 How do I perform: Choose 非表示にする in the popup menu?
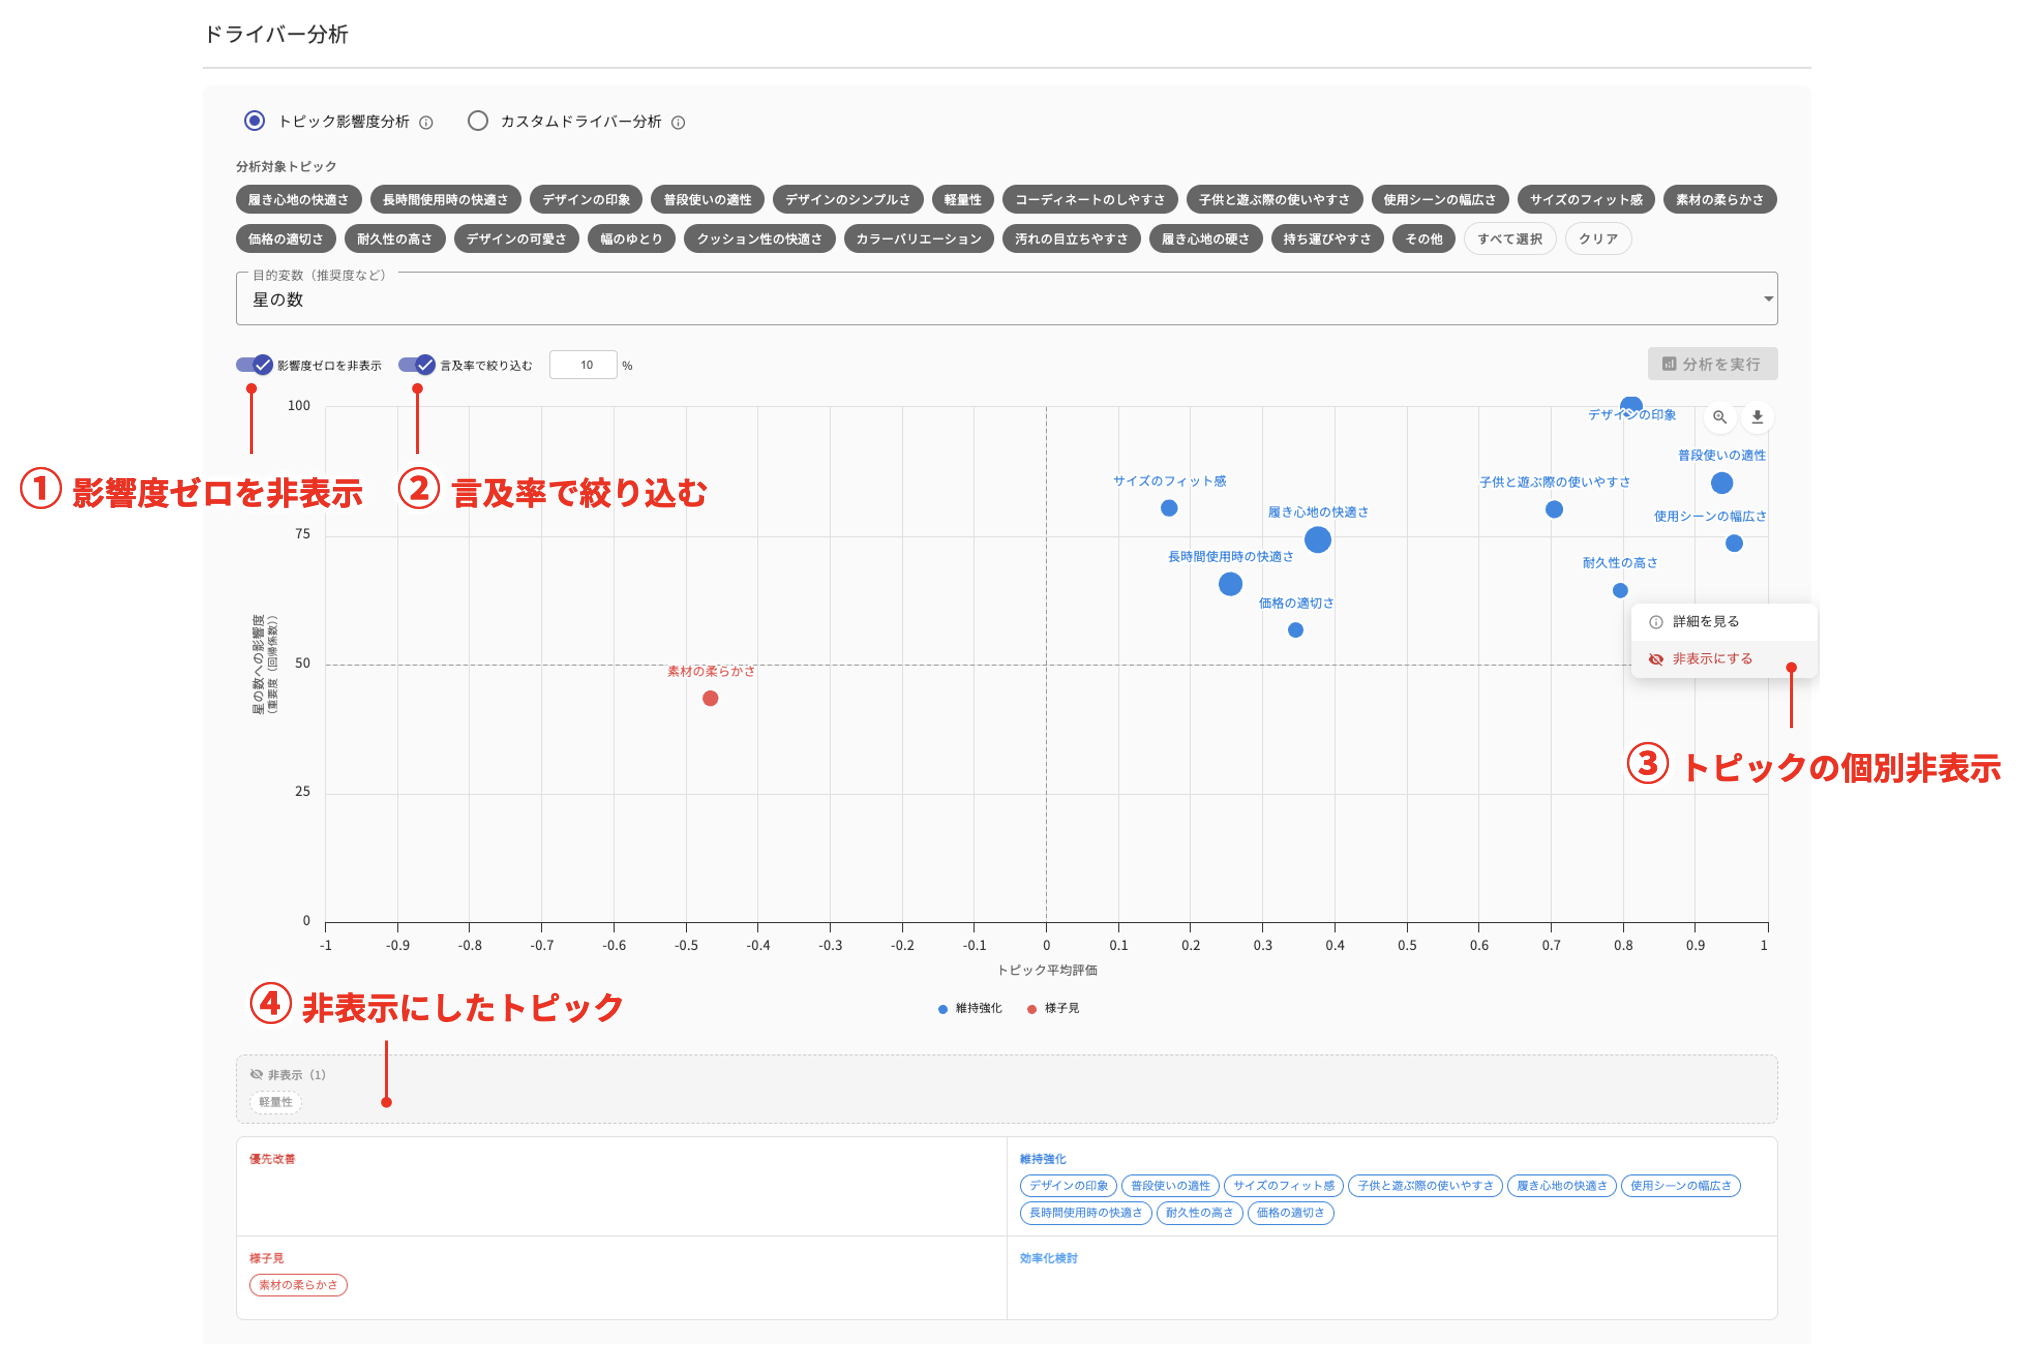click(1724, 659)
